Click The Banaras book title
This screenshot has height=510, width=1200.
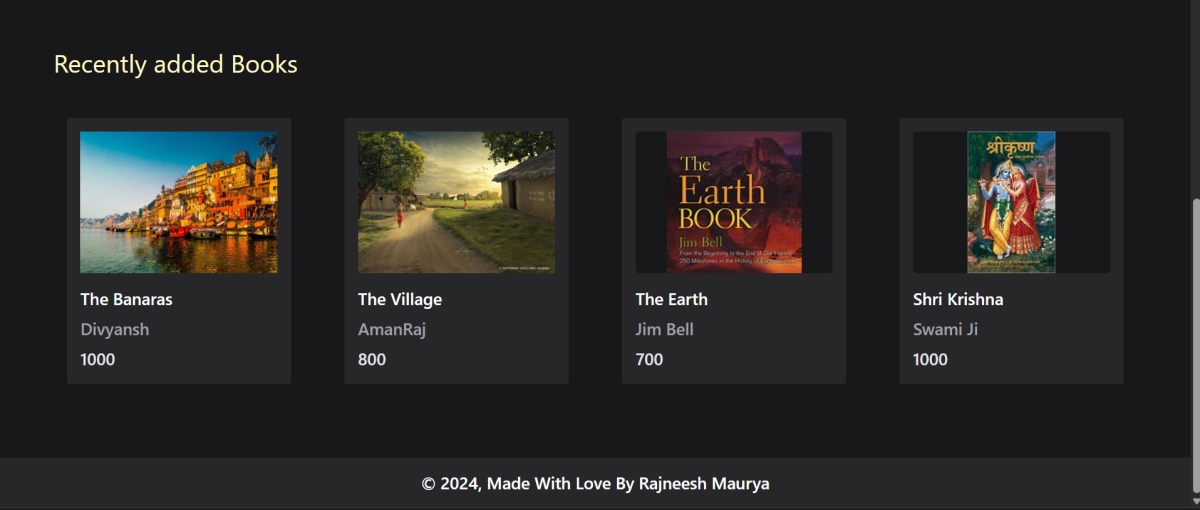pyautogui.click(x=126, y=299)
